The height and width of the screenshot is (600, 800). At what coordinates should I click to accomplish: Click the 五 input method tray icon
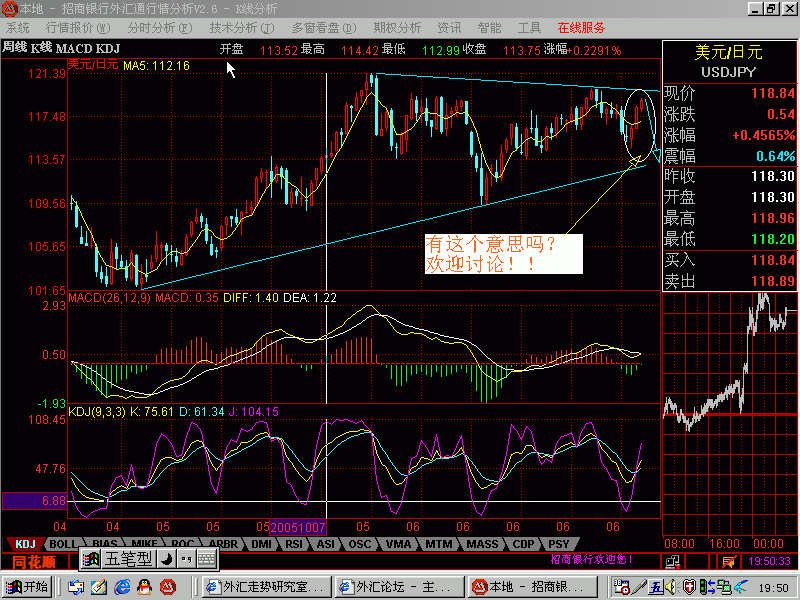(656, 587)
